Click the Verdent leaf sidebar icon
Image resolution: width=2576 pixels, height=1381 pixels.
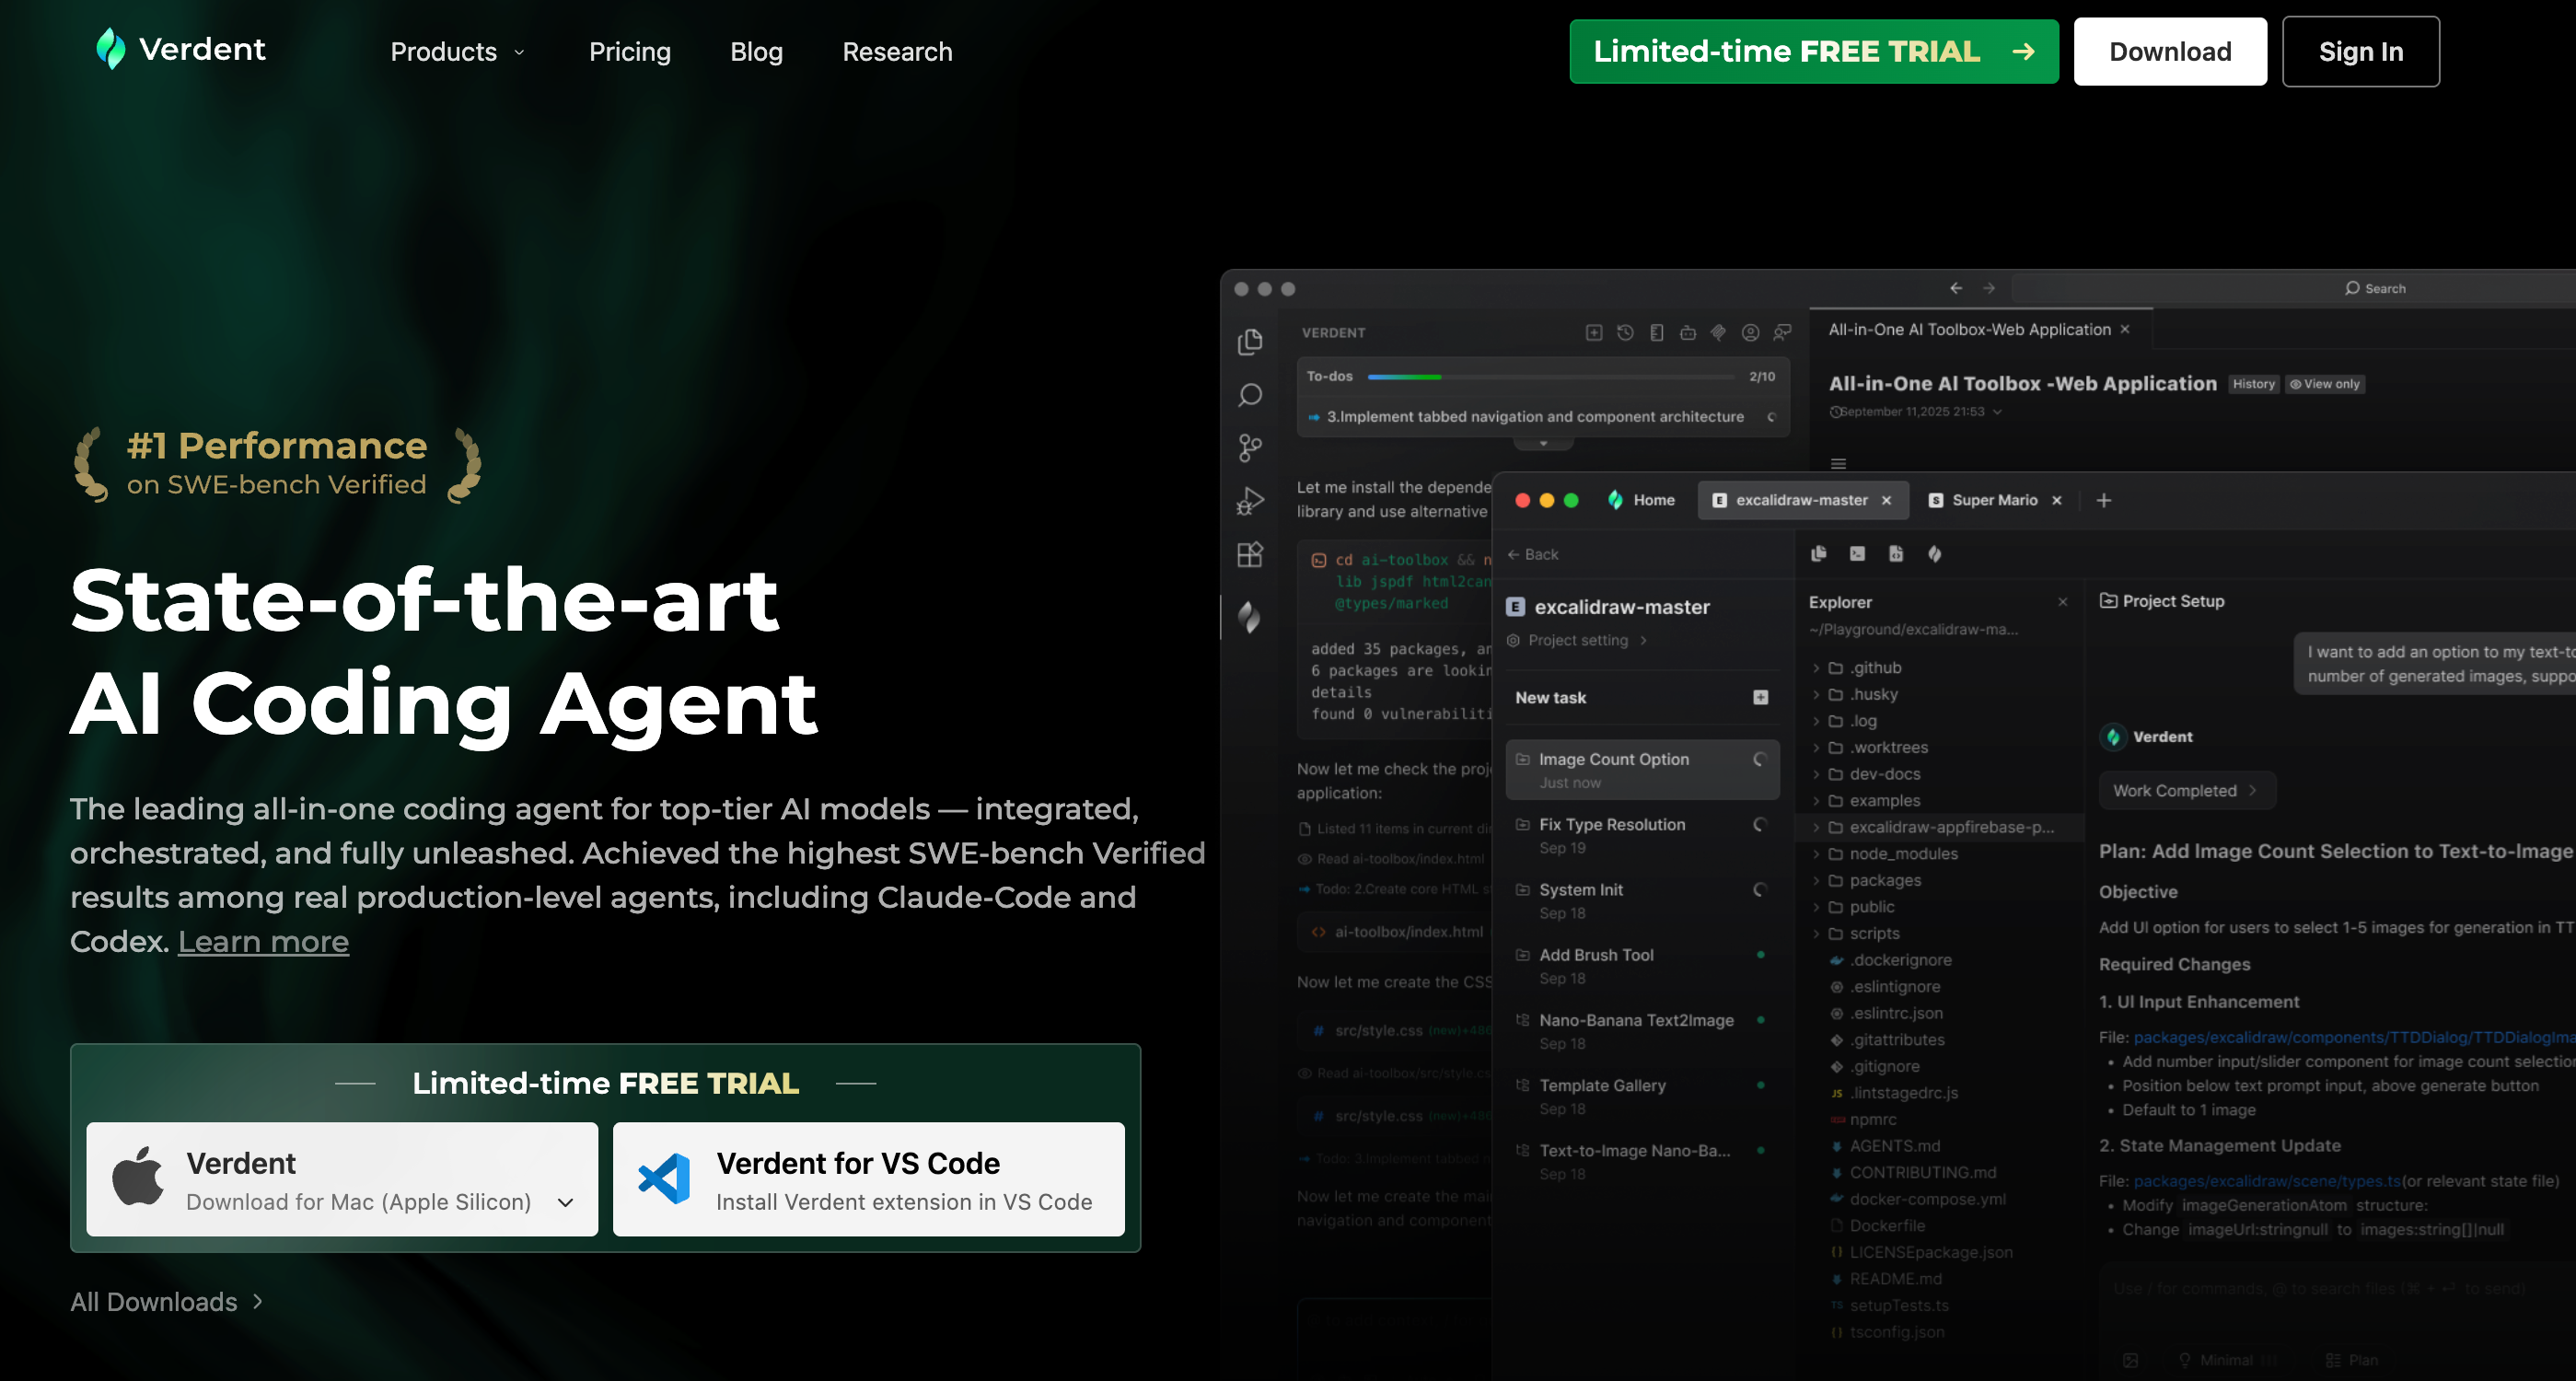coord(1250,616)
